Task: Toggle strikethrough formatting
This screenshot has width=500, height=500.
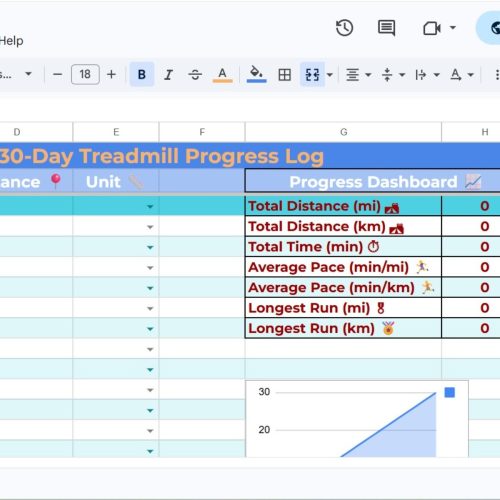Action: pos(195,74)
